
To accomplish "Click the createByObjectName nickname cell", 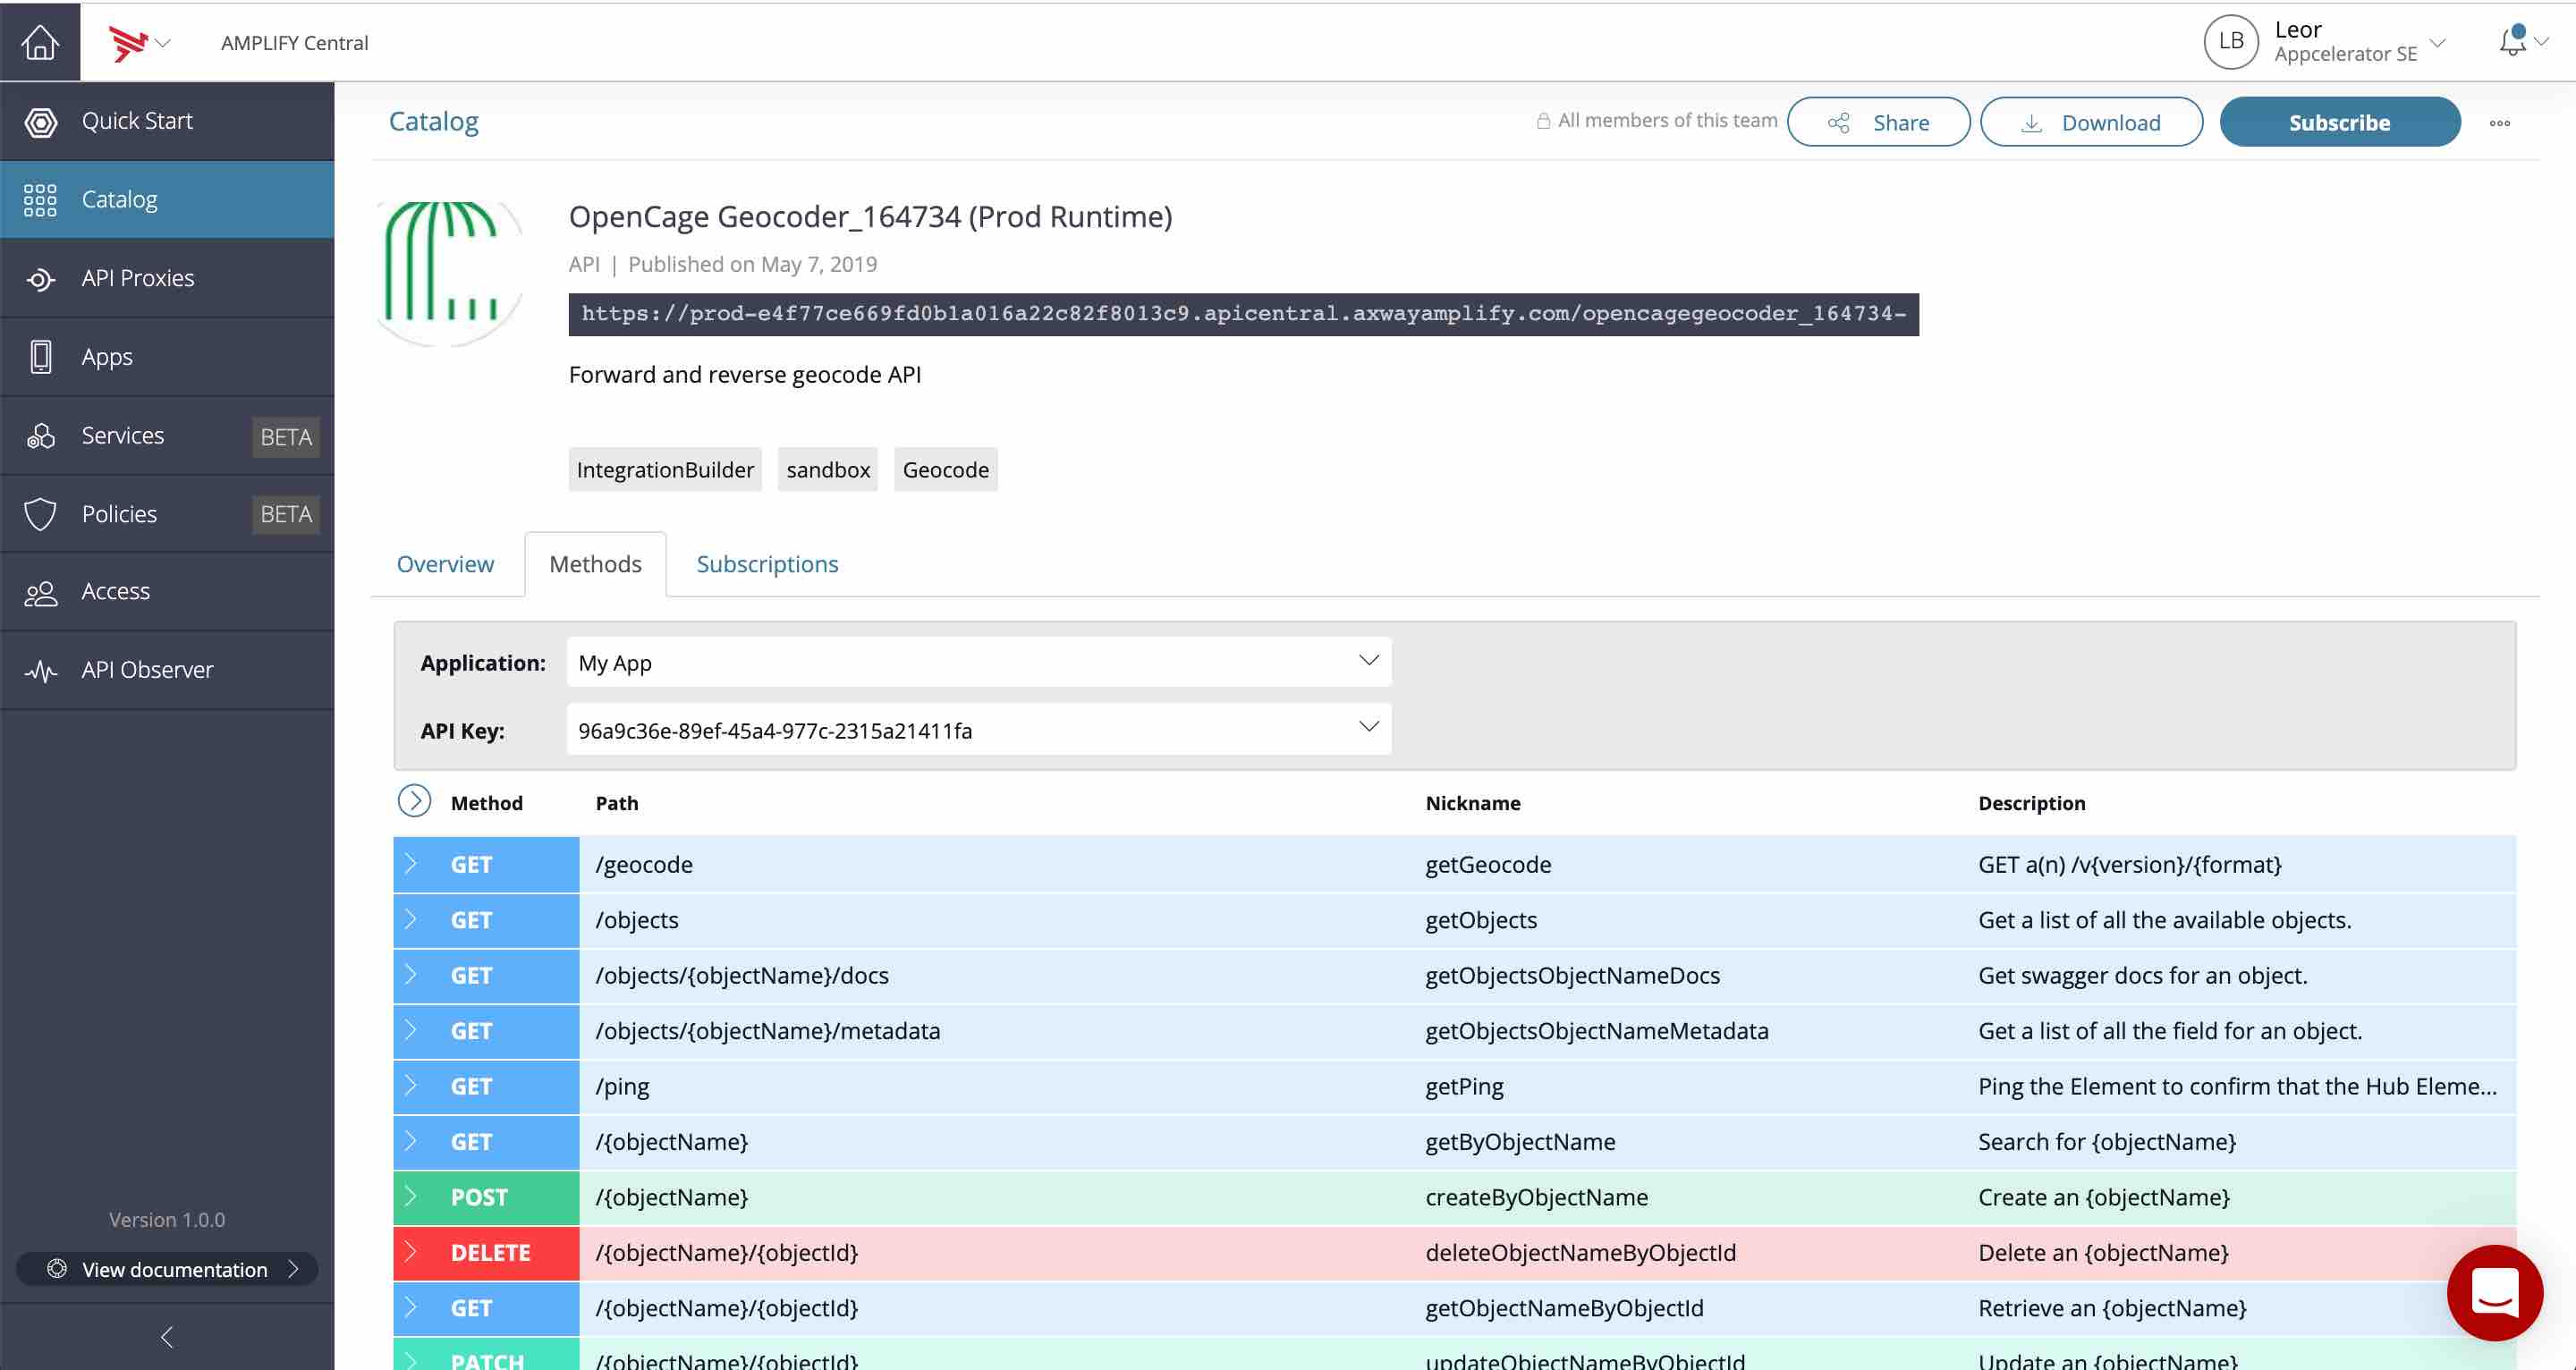I will click(x=1536, y=1197).
